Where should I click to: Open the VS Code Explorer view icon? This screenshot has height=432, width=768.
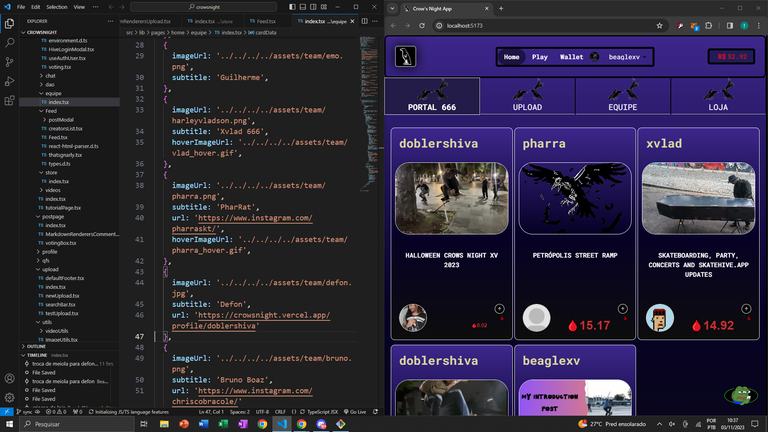pos(9,24)
